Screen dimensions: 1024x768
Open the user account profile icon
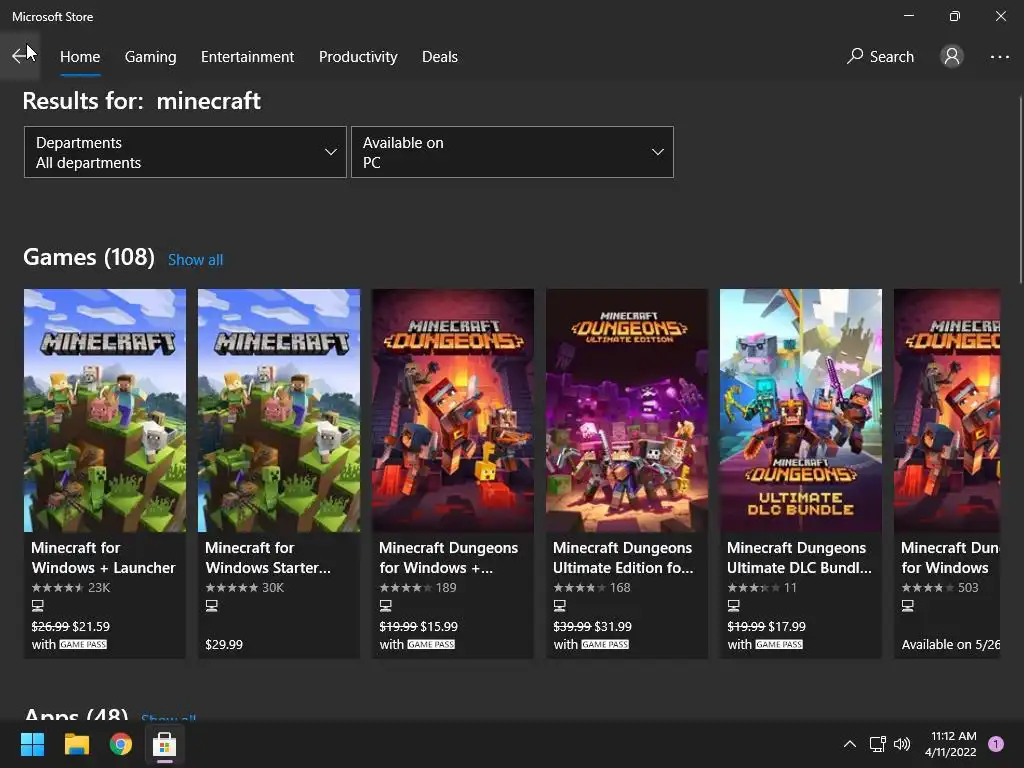click(x=952, y=56)
